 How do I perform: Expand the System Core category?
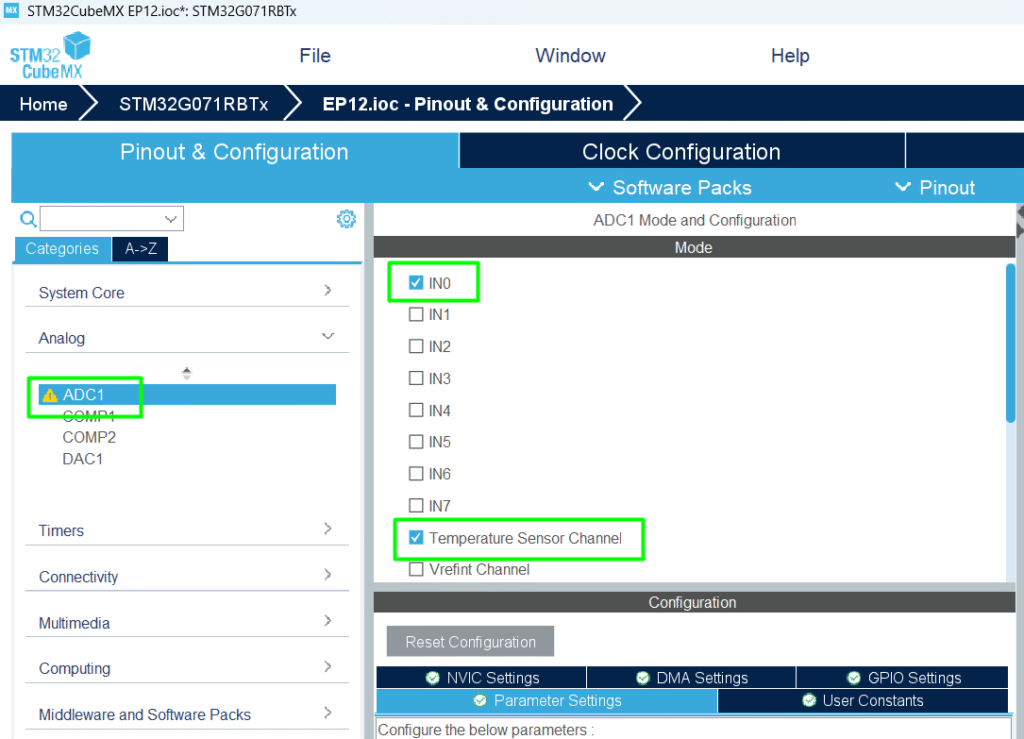(186, 292)
